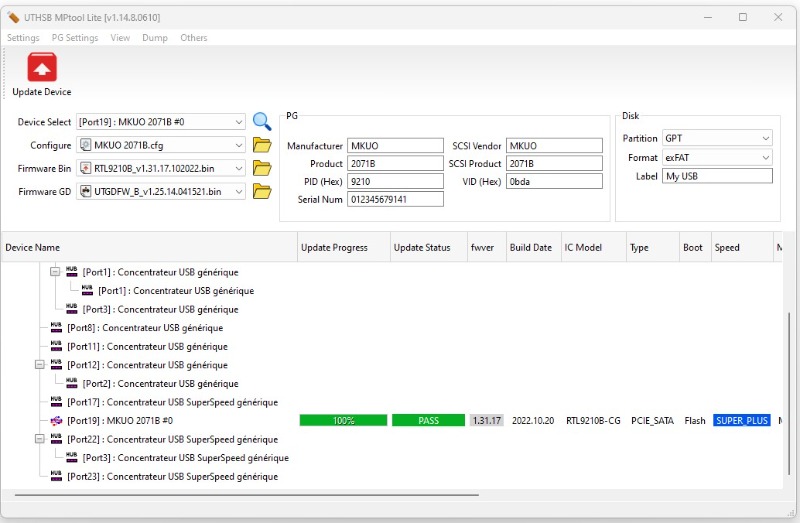Select Port17 SuperSpeed hub tree row
The image size is (800, 523).
point(172,402)
